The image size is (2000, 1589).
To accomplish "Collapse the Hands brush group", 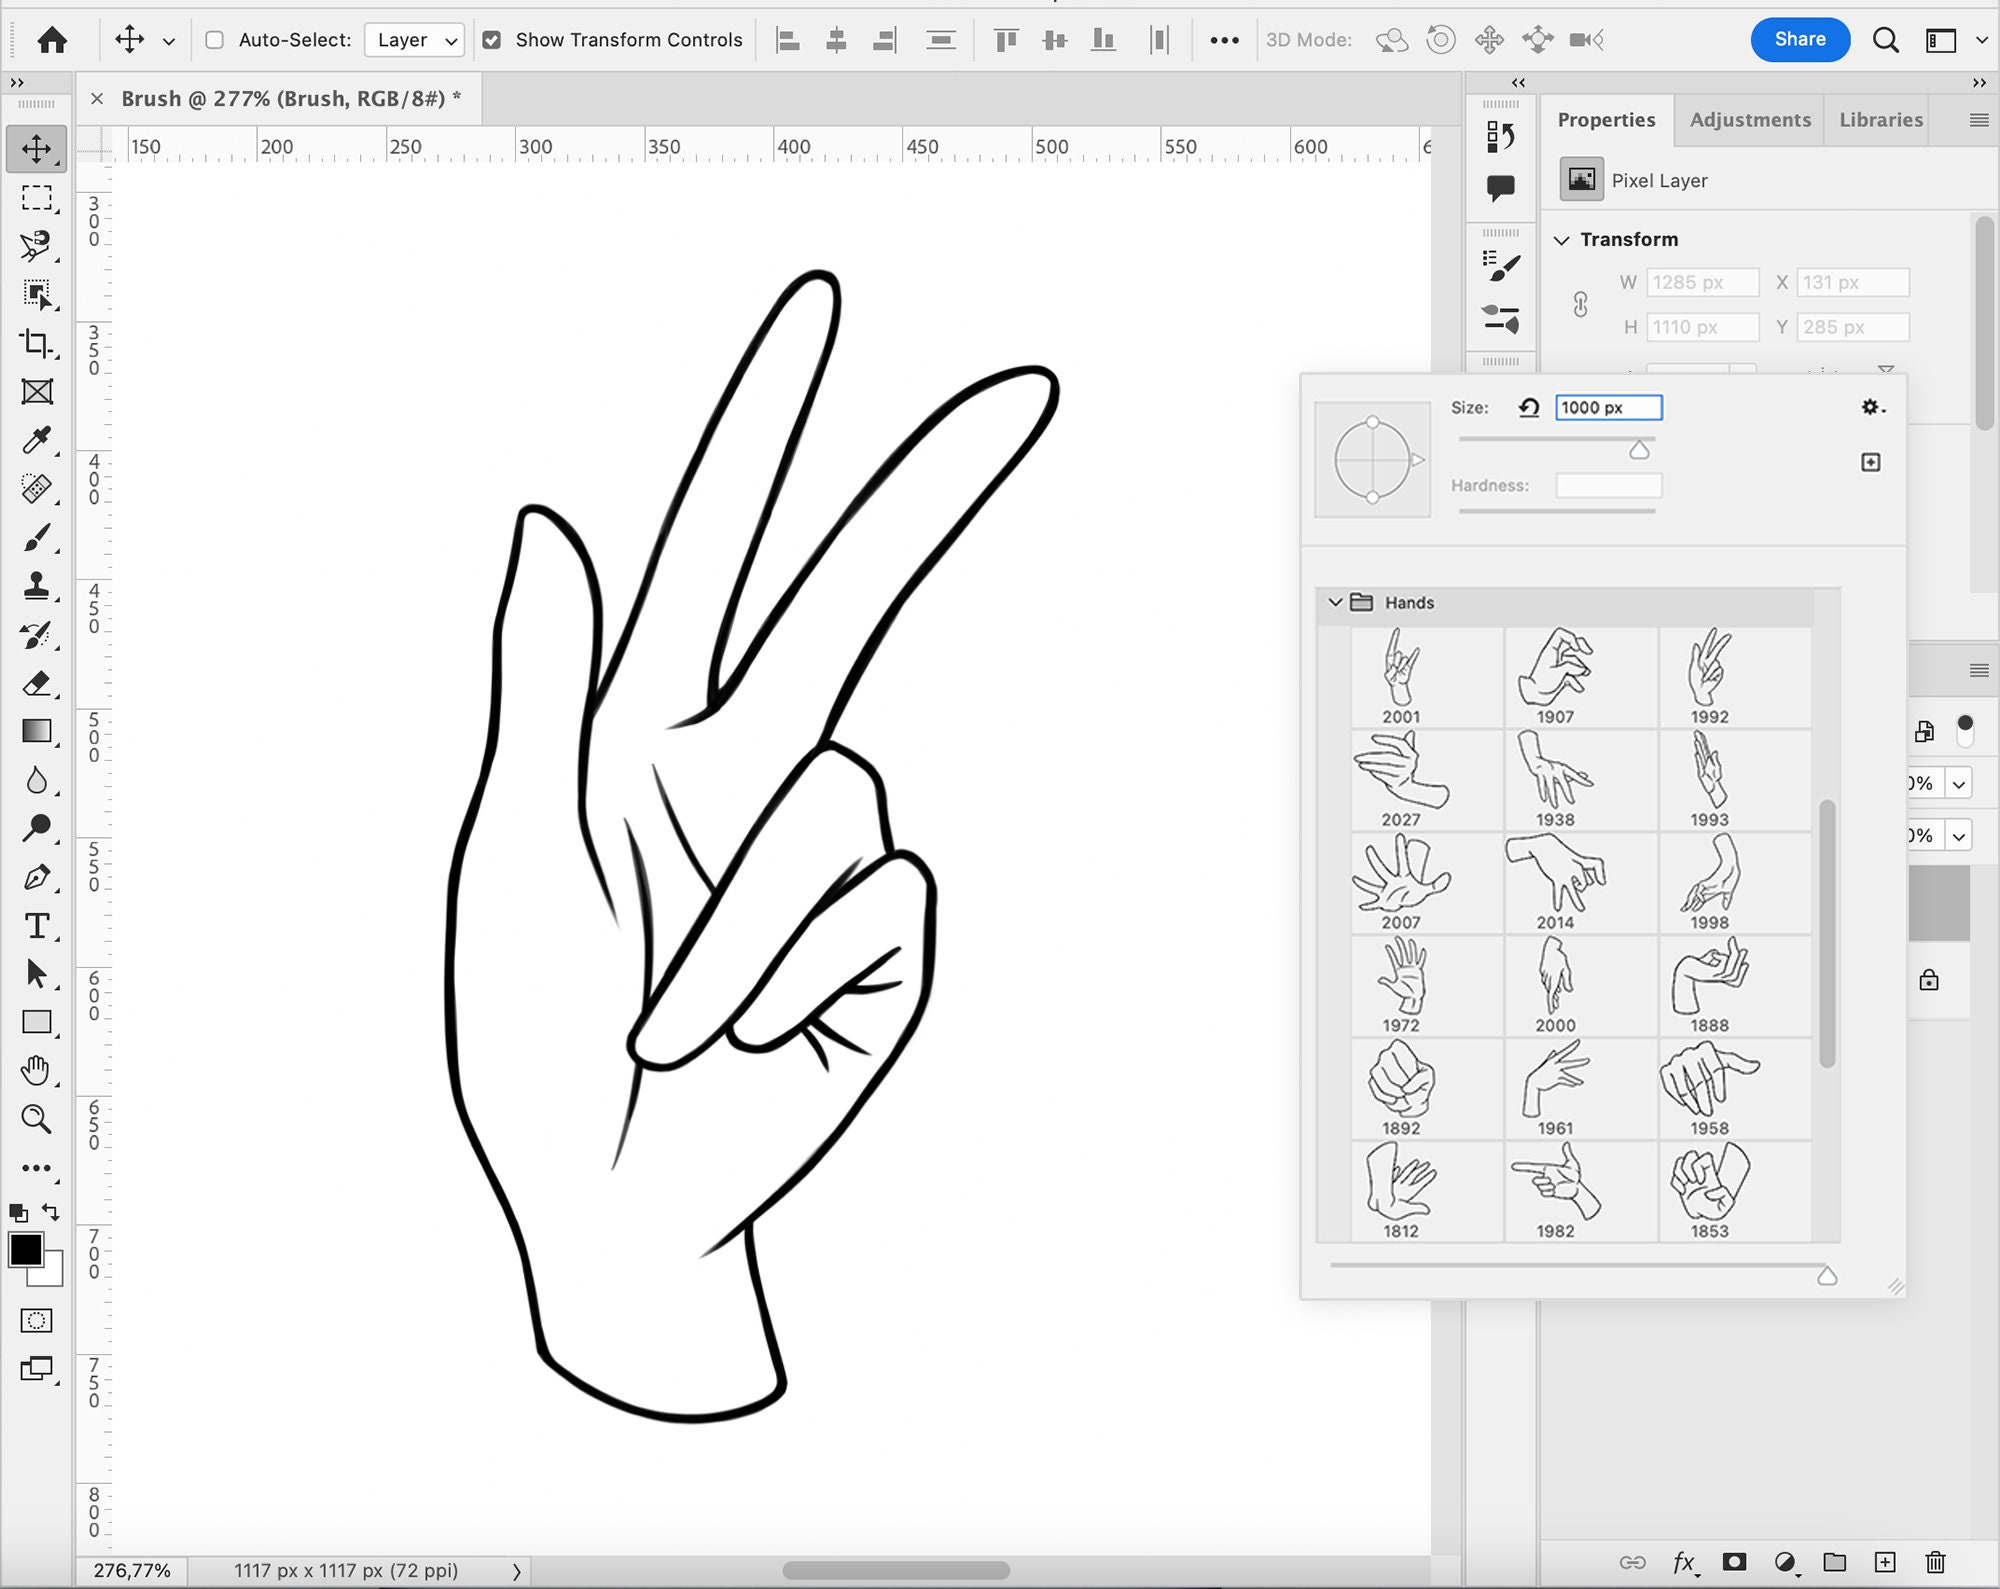I will click(1336, 602).
